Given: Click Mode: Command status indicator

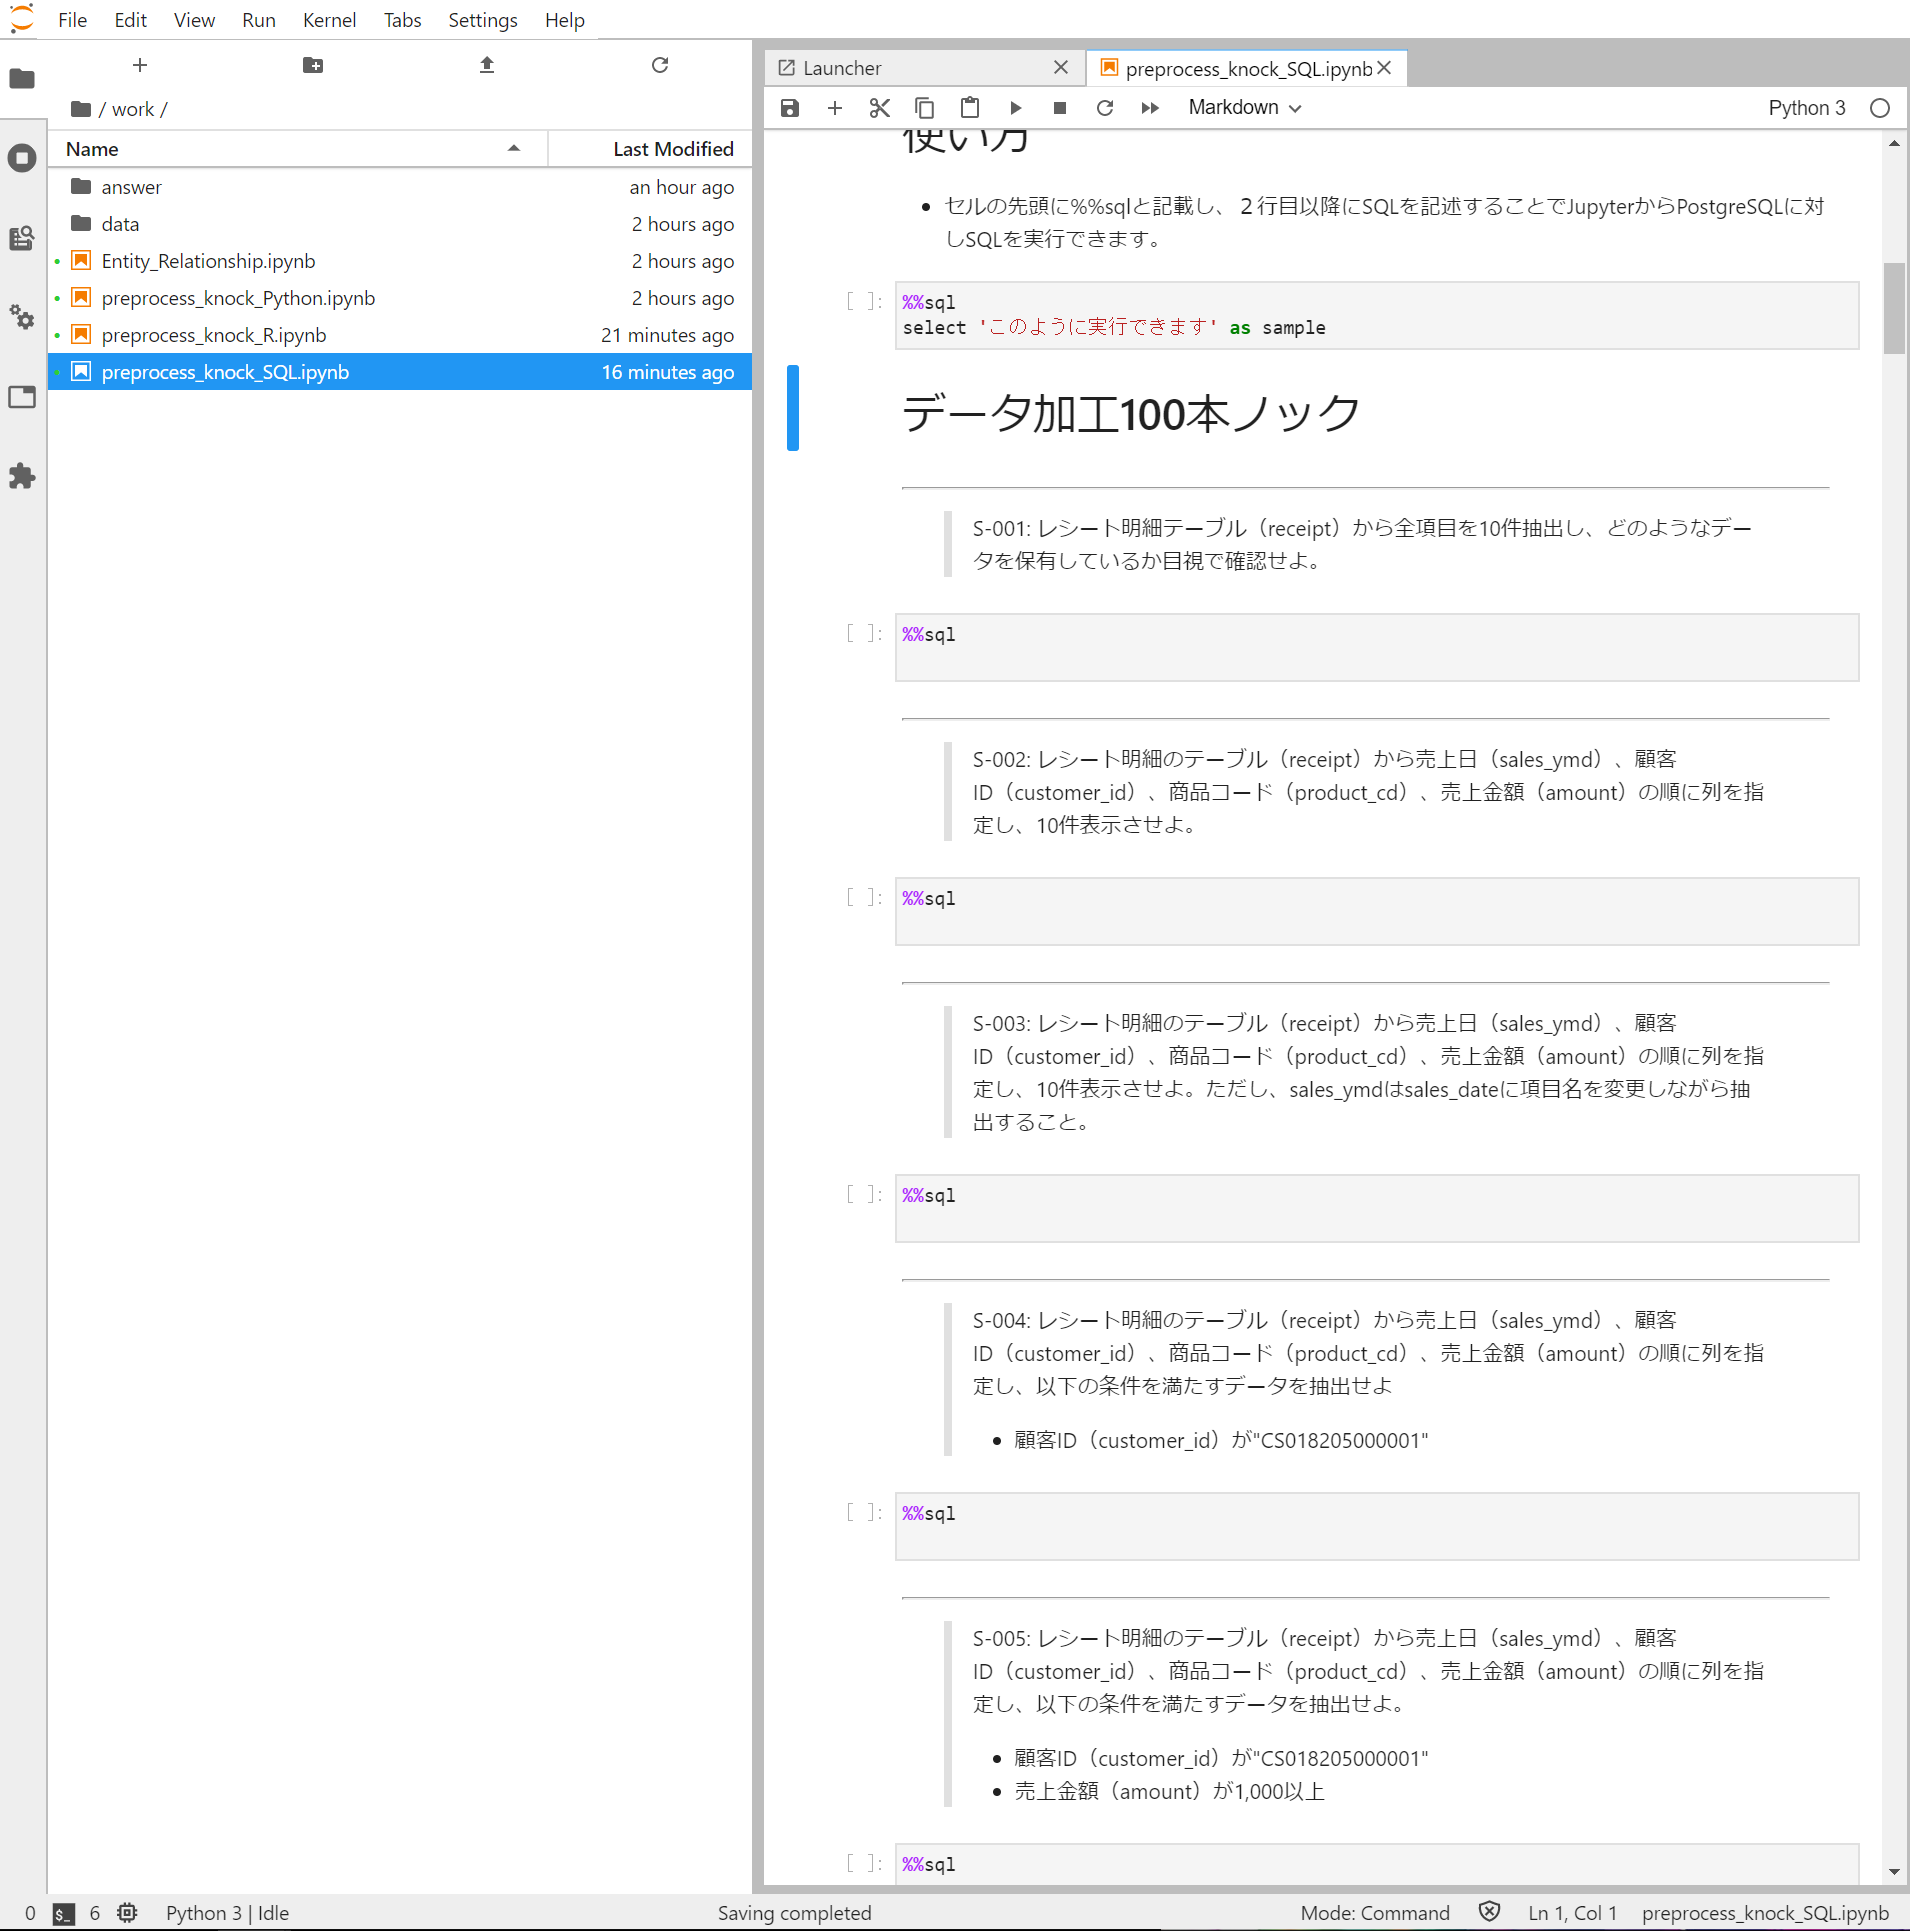Looking at the screenshot, I should [1375, 1913].
